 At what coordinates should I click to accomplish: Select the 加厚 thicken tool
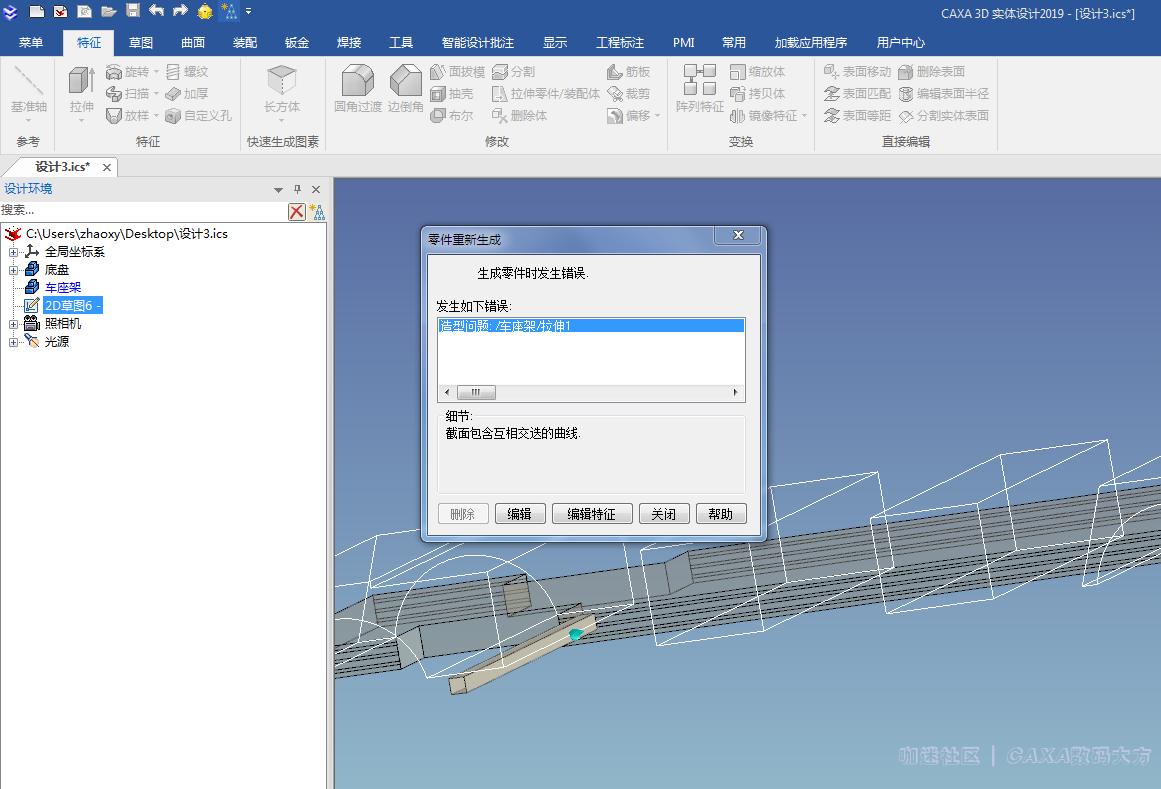187,94
